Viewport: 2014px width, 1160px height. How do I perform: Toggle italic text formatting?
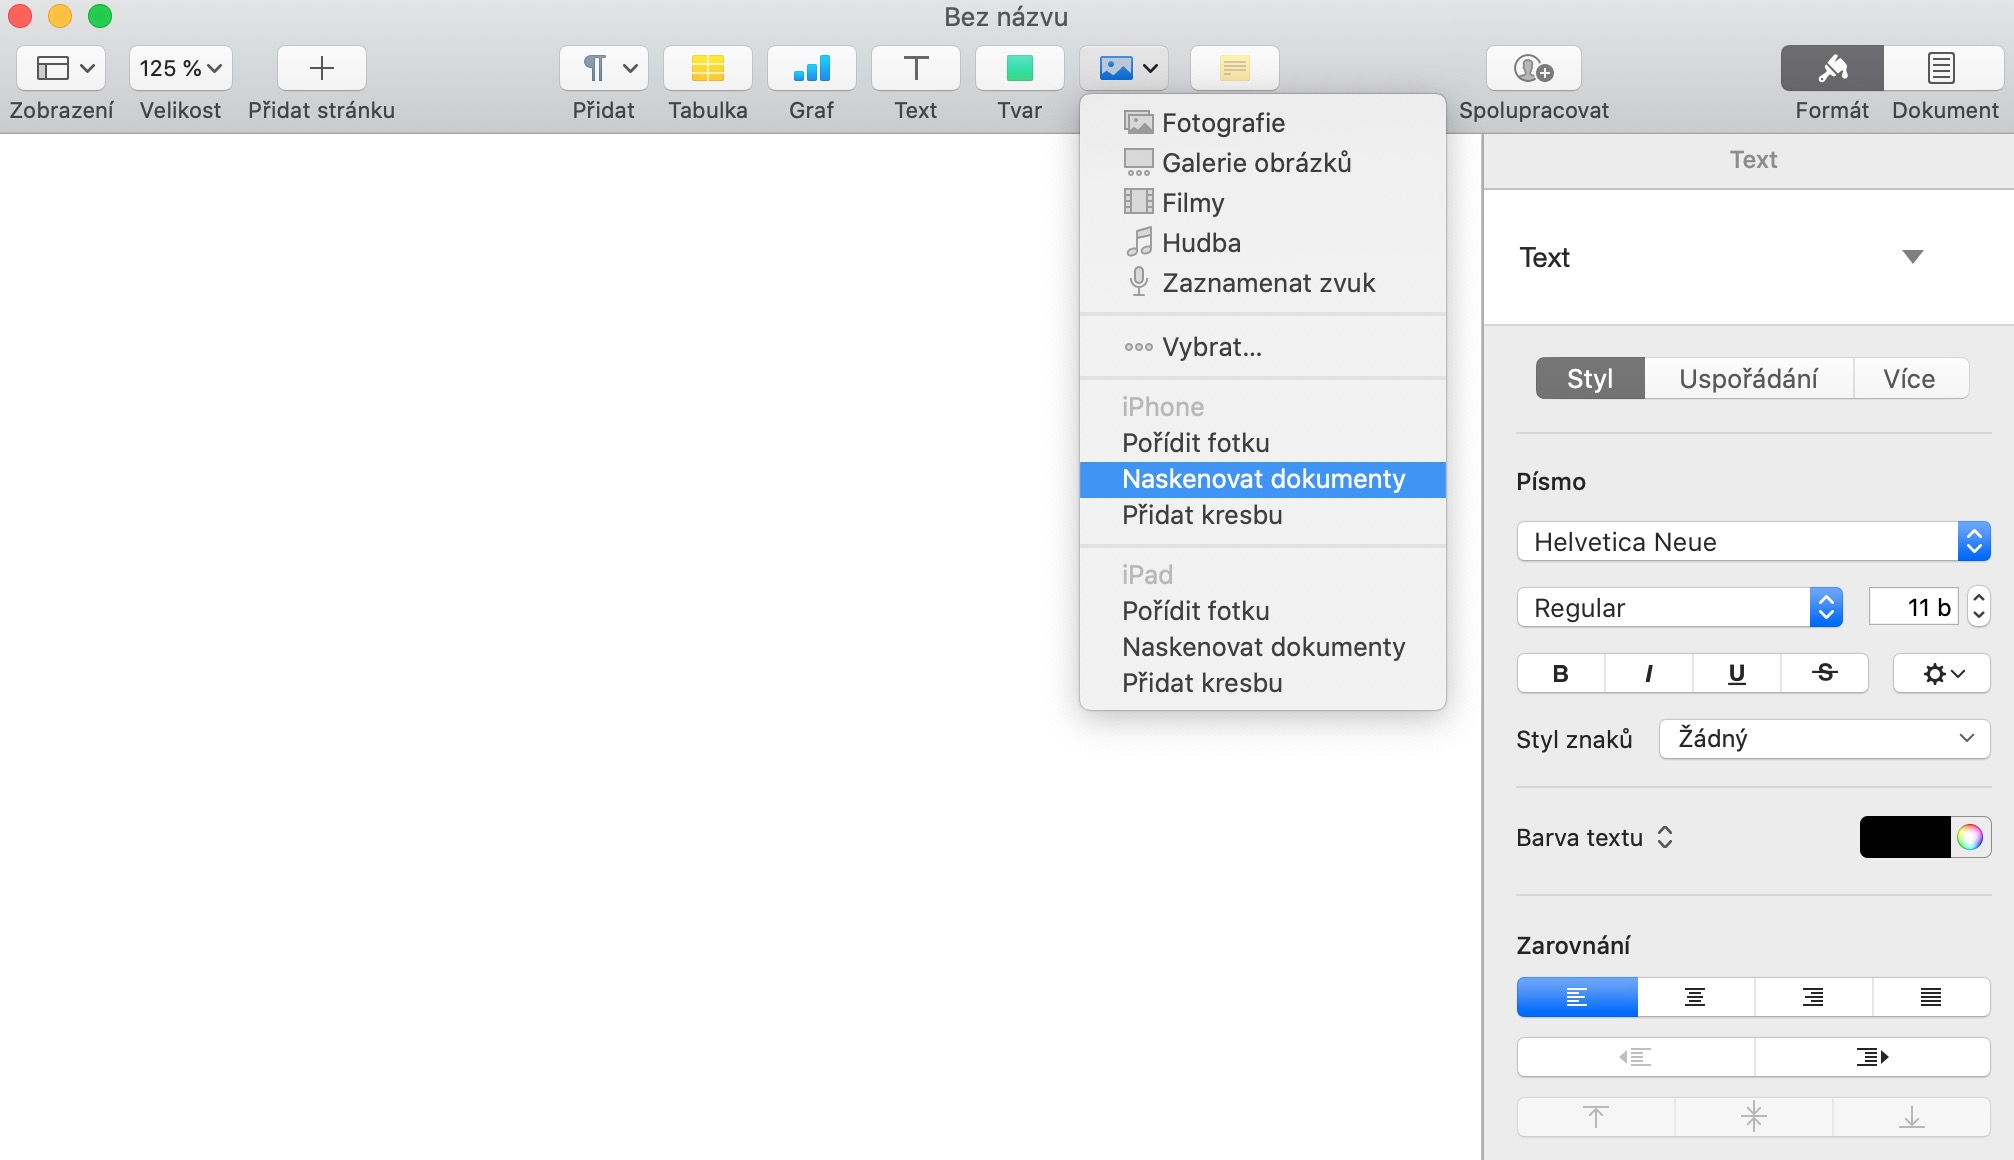pos(1648,673)
